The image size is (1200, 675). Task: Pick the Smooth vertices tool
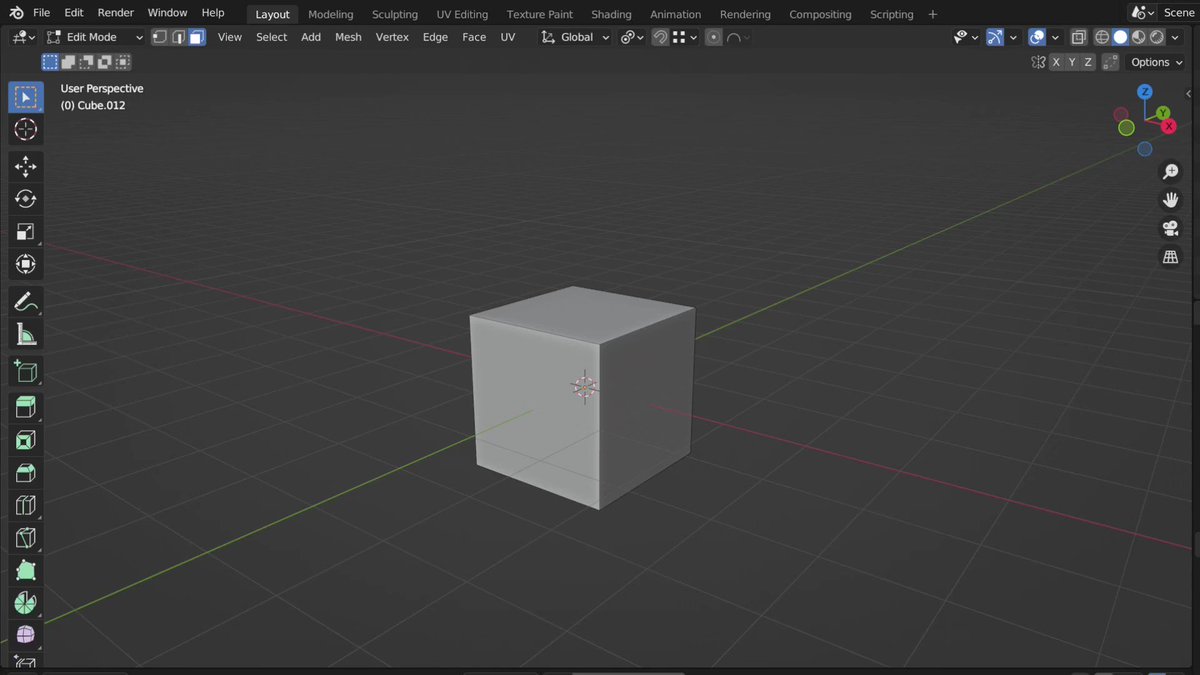click(26, 635)
